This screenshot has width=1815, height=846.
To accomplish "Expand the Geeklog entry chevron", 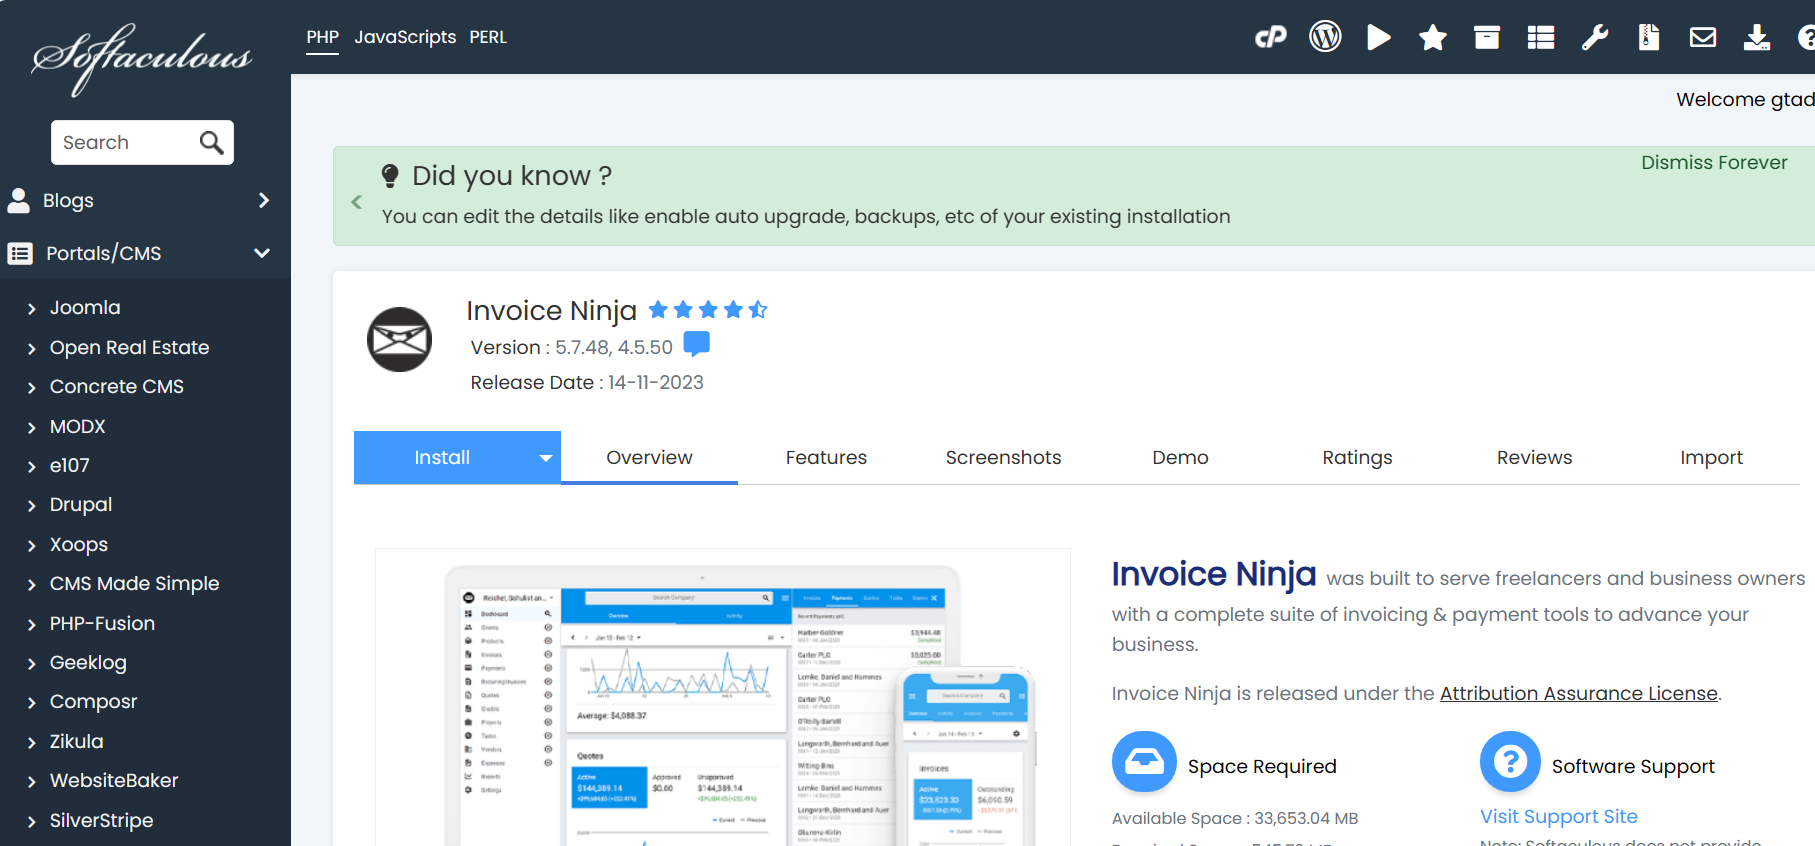I will point(32,664).
